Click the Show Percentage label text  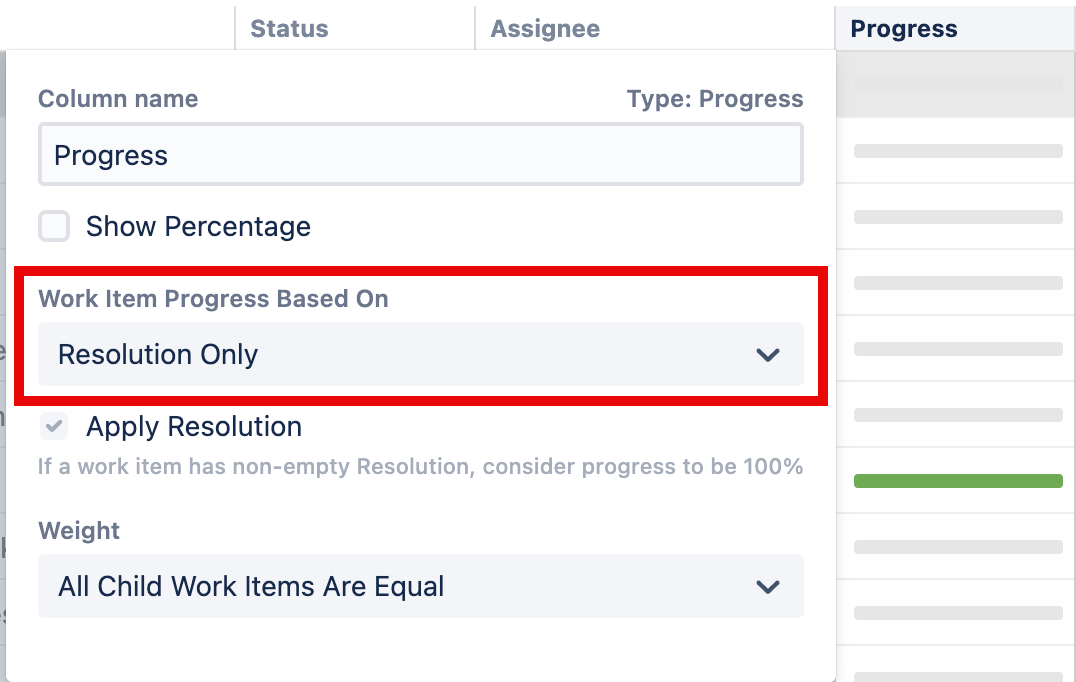[198, 227]
